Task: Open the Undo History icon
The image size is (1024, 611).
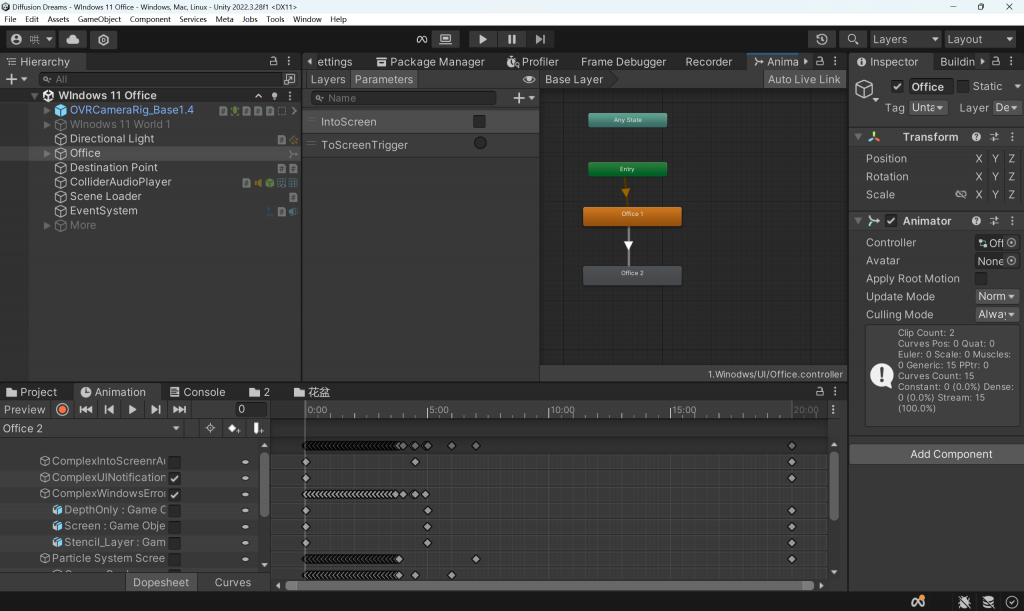Action: (822, 39)
